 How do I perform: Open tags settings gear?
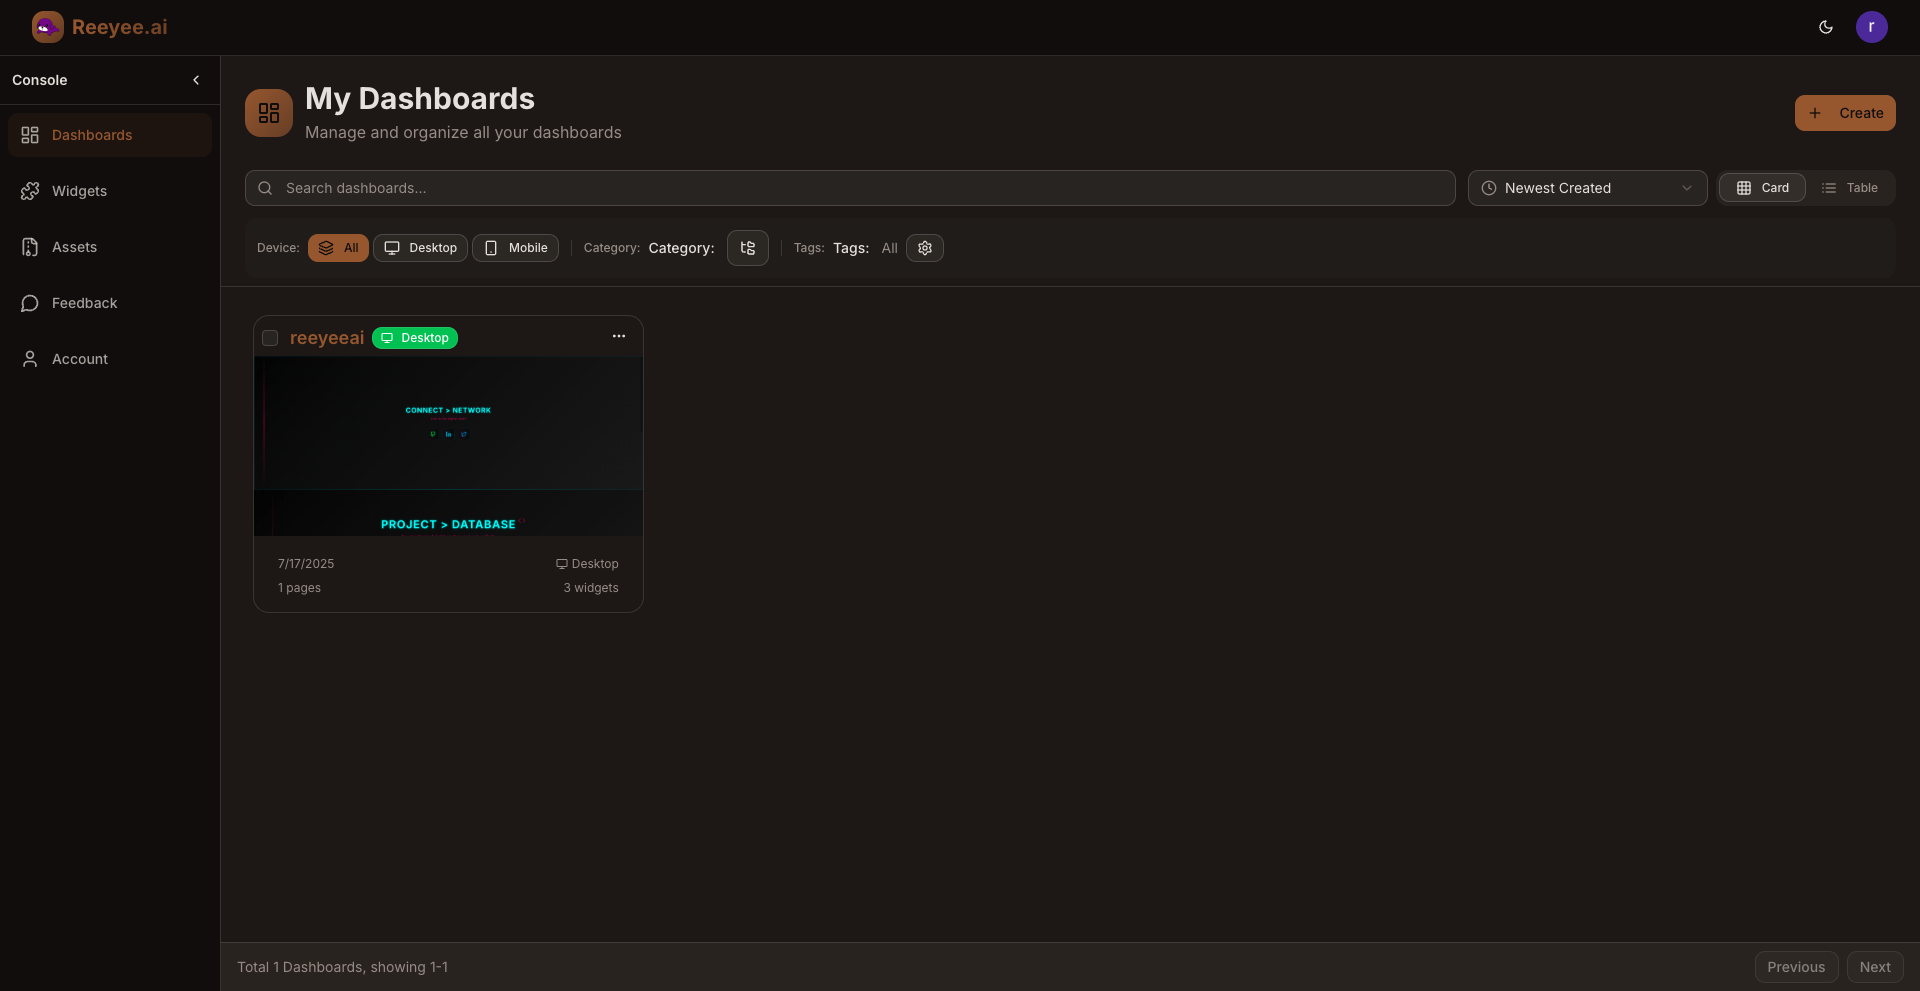[925, 248]
